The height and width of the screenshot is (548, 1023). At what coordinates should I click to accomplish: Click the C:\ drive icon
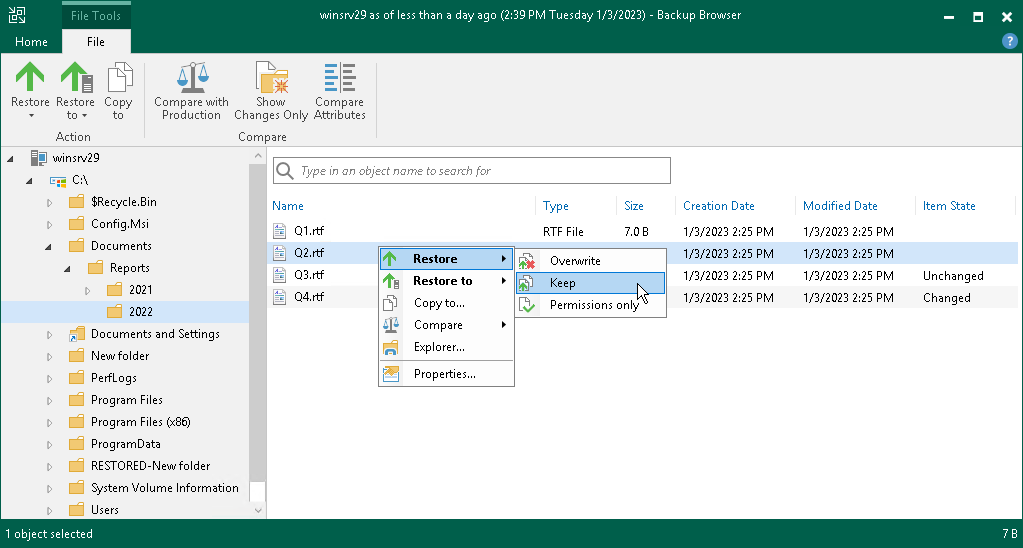[58, 180]
